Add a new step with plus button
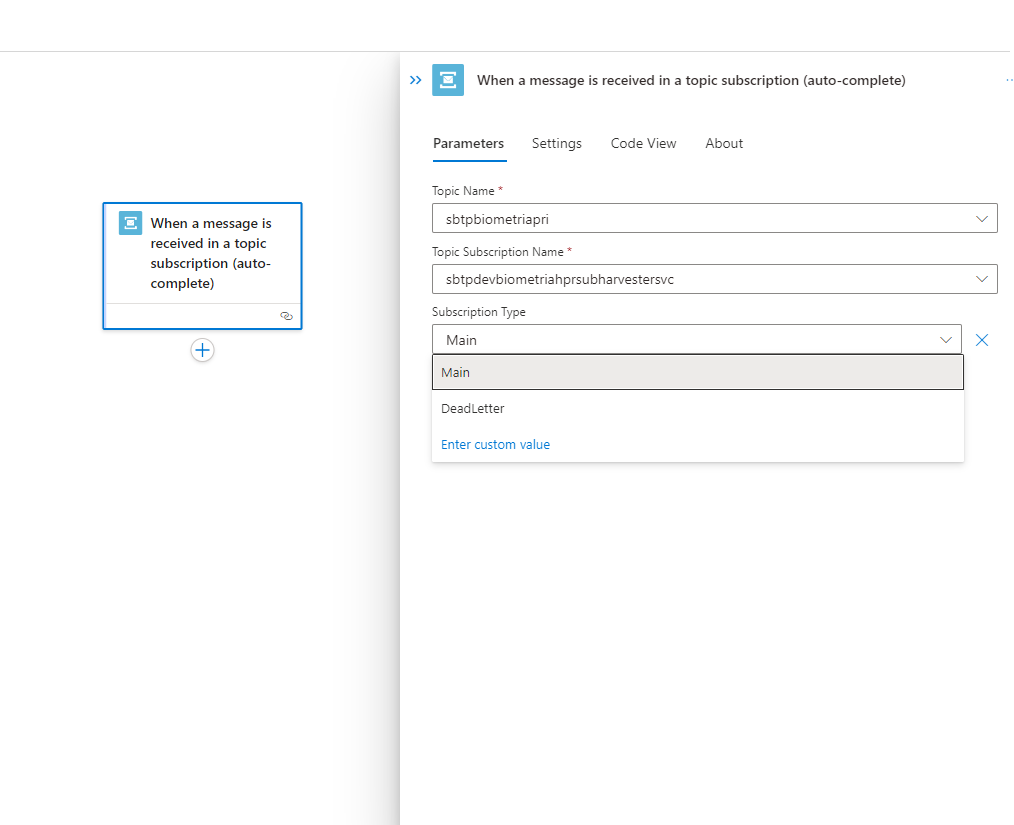1014x825 pixels. [202, 350]
